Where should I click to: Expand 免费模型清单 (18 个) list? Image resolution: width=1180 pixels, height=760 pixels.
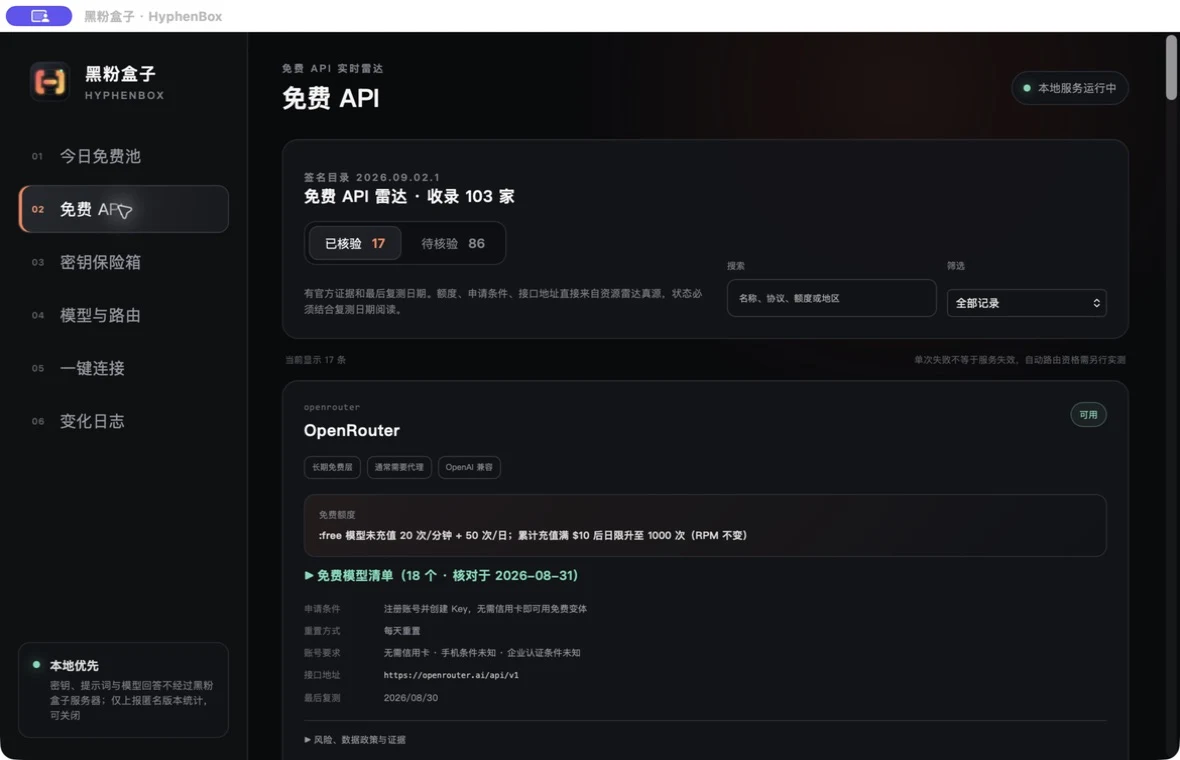tap(441, 575)
